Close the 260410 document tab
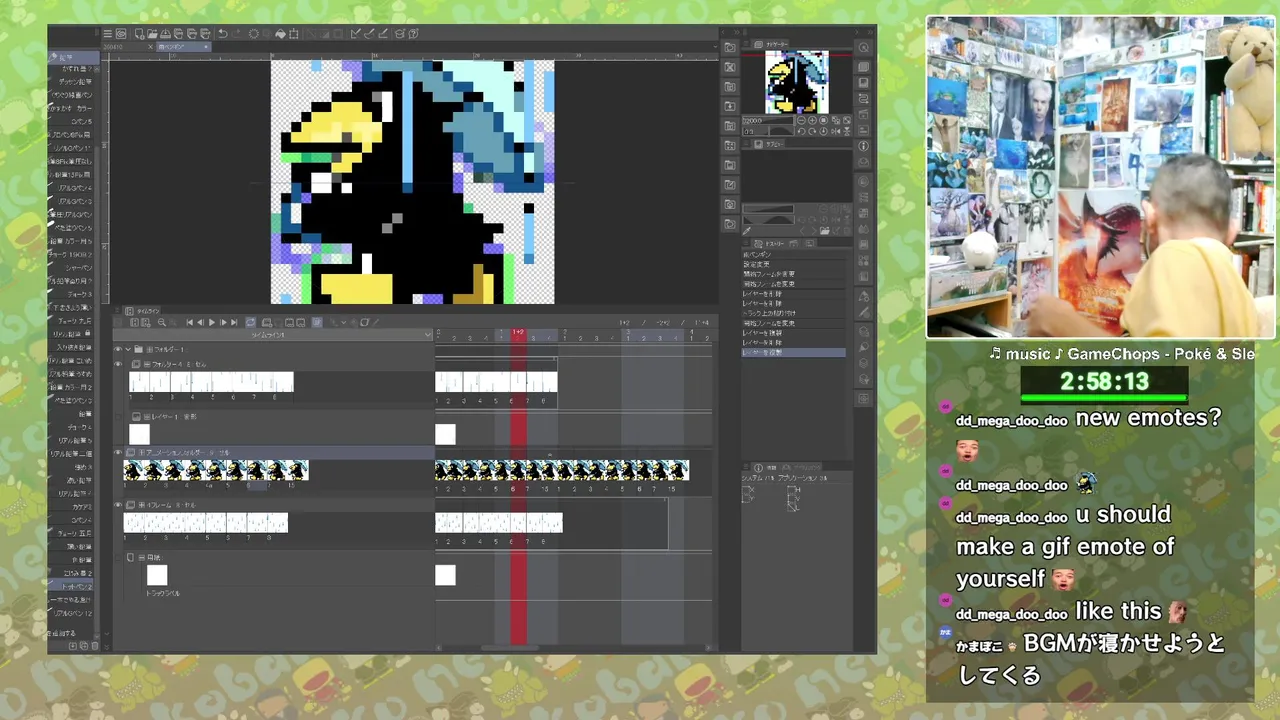This screenshot has height=720, width=1280. coord(150,47)
